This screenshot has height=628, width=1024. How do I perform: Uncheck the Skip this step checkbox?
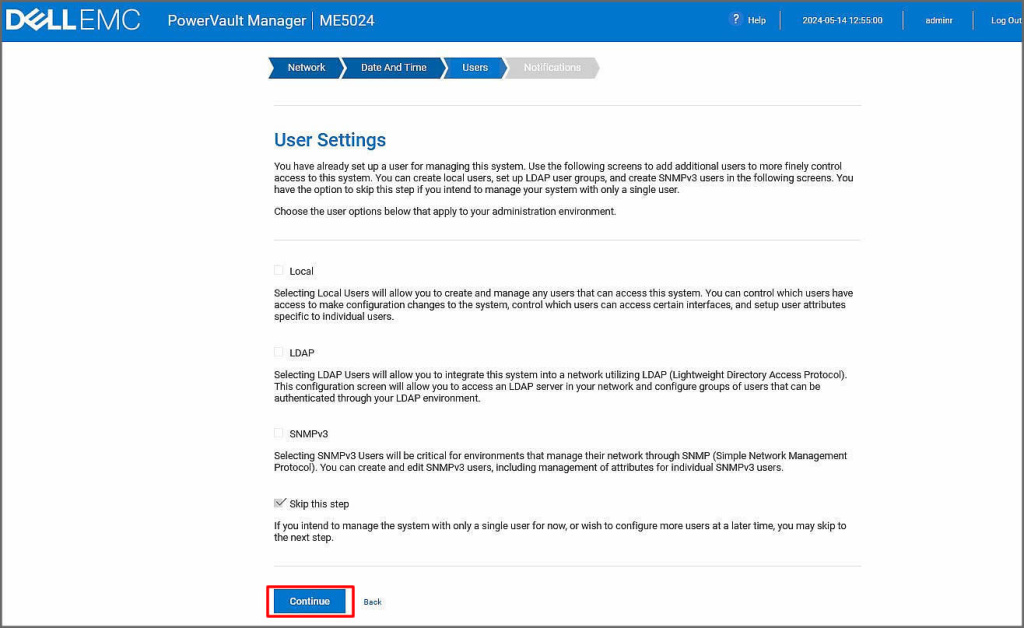coord(279,504)
